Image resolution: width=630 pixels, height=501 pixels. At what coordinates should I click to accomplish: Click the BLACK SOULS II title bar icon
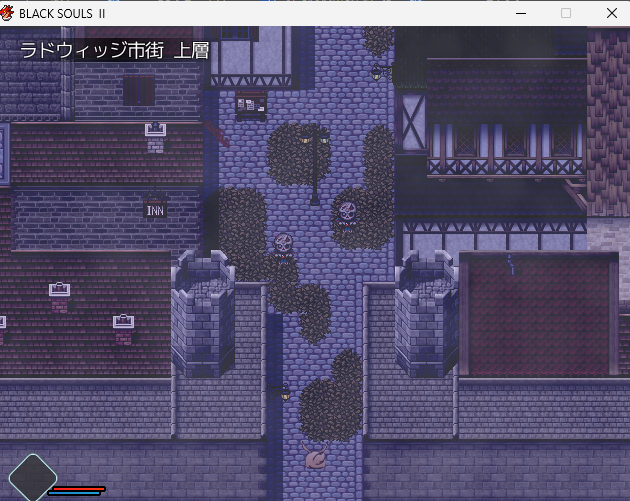[x=7, y=13]
